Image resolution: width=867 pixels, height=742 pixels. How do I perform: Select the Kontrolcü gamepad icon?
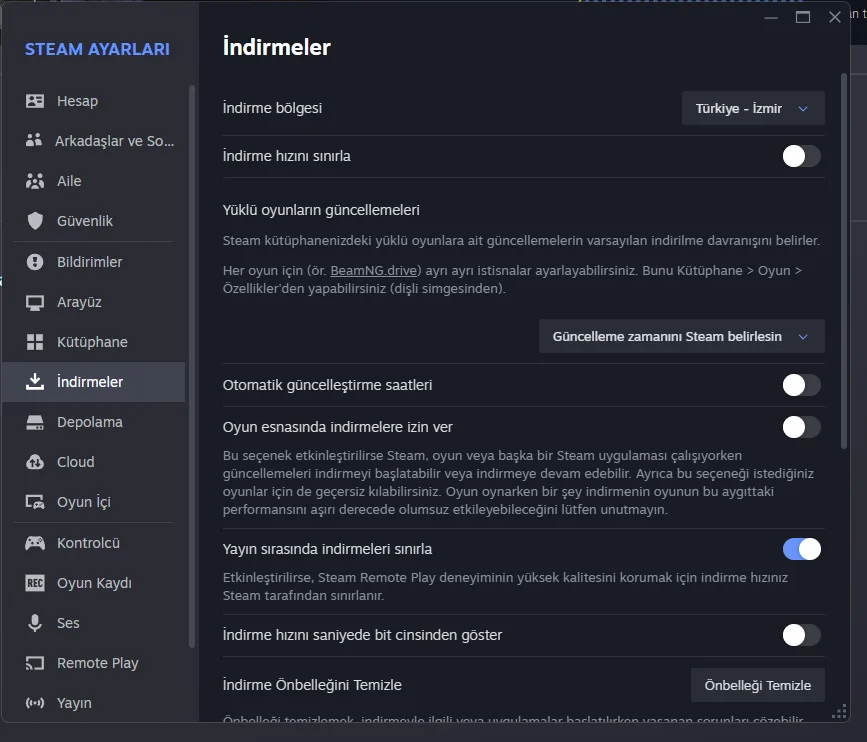(x=35, y=543)
